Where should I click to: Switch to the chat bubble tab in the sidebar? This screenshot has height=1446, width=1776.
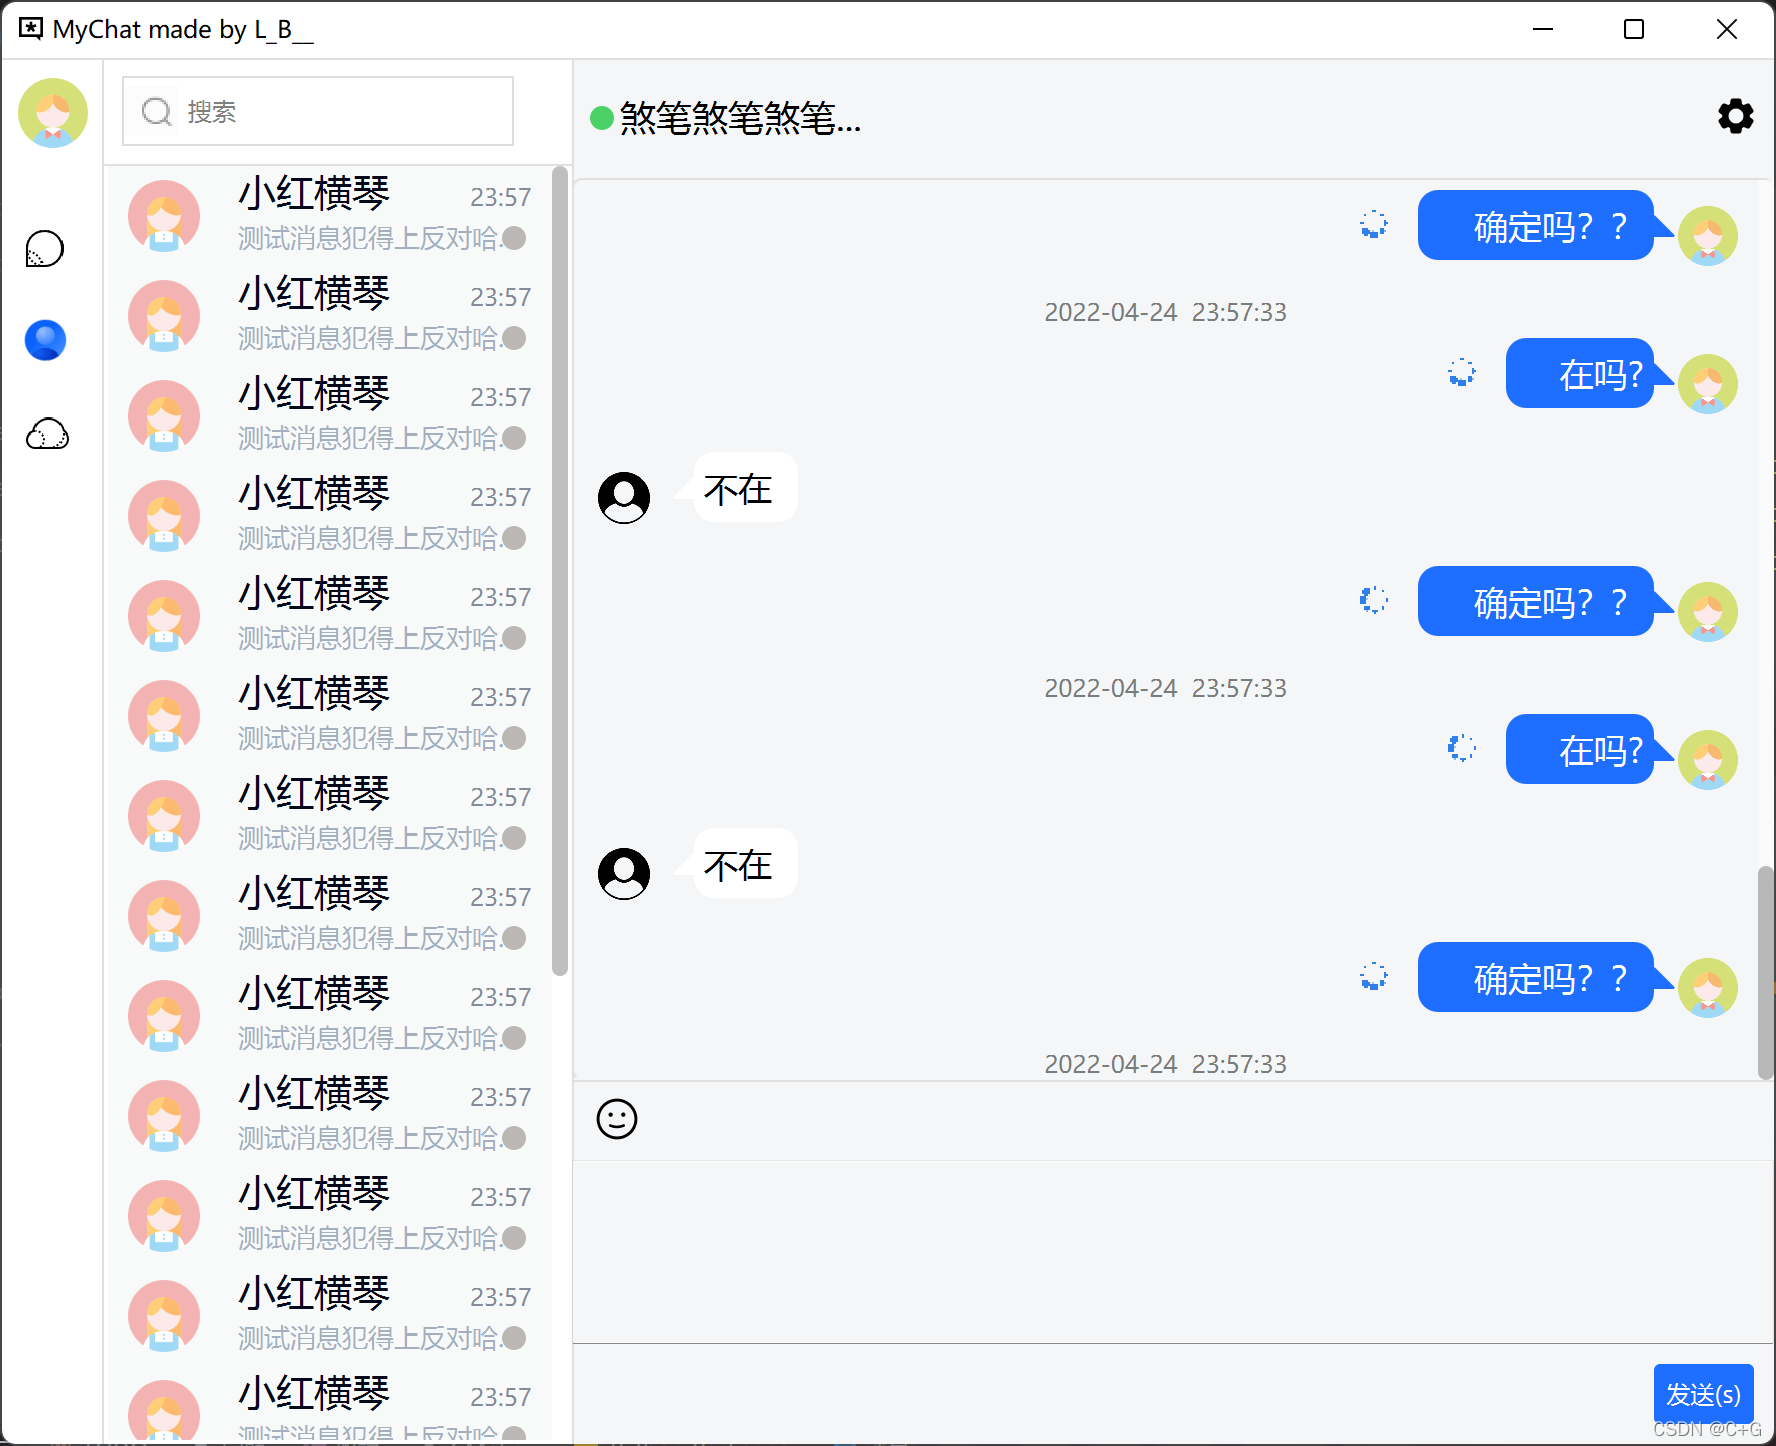(44, 248)
